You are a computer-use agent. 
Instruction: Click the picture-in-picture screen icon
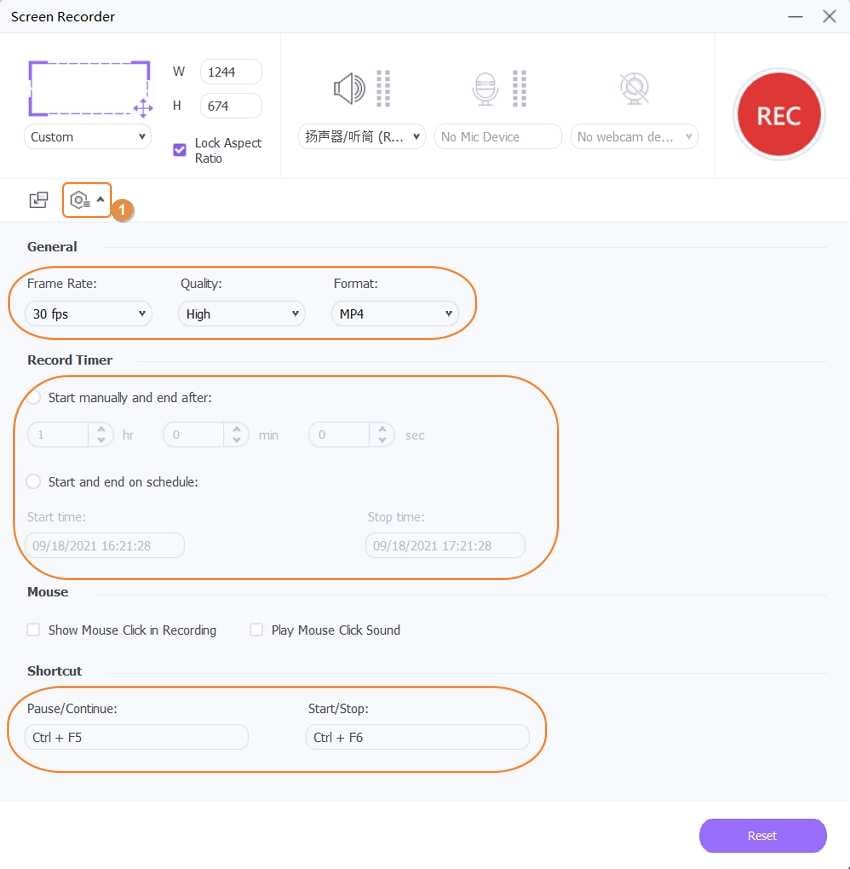39,200
